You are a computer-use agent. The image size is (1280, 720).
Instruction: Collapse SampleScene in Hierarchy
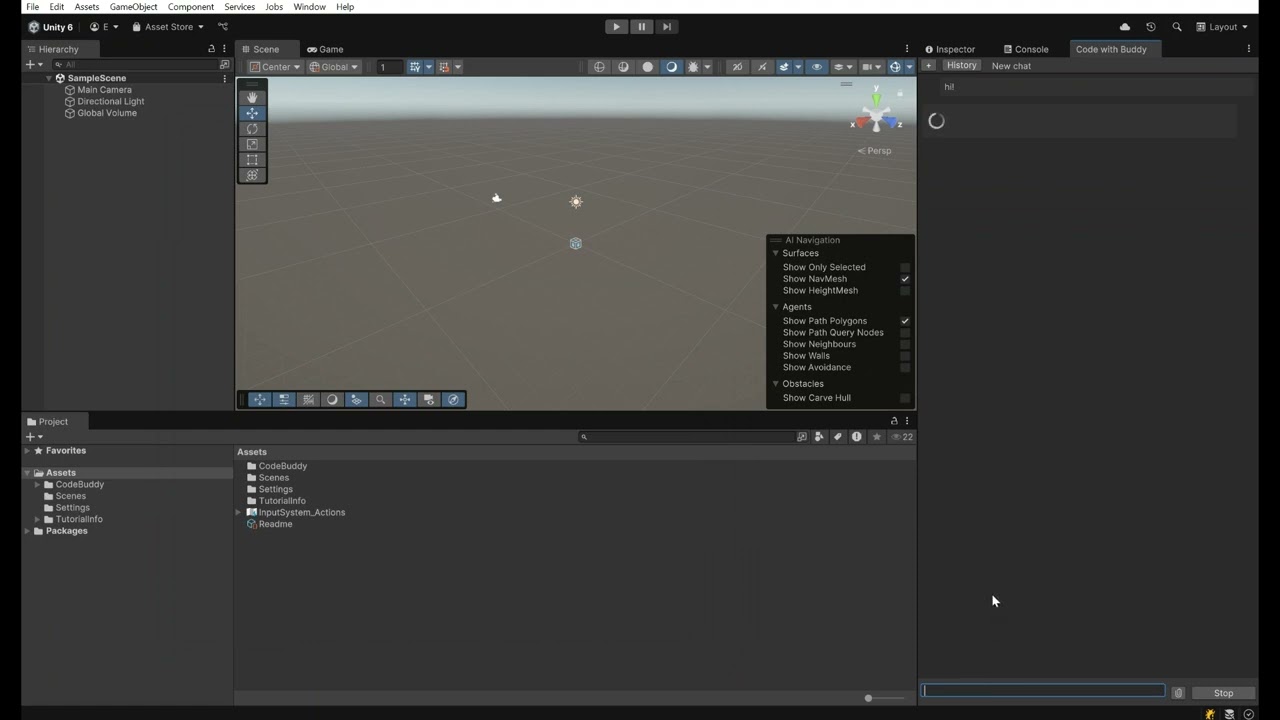point(48,78)
